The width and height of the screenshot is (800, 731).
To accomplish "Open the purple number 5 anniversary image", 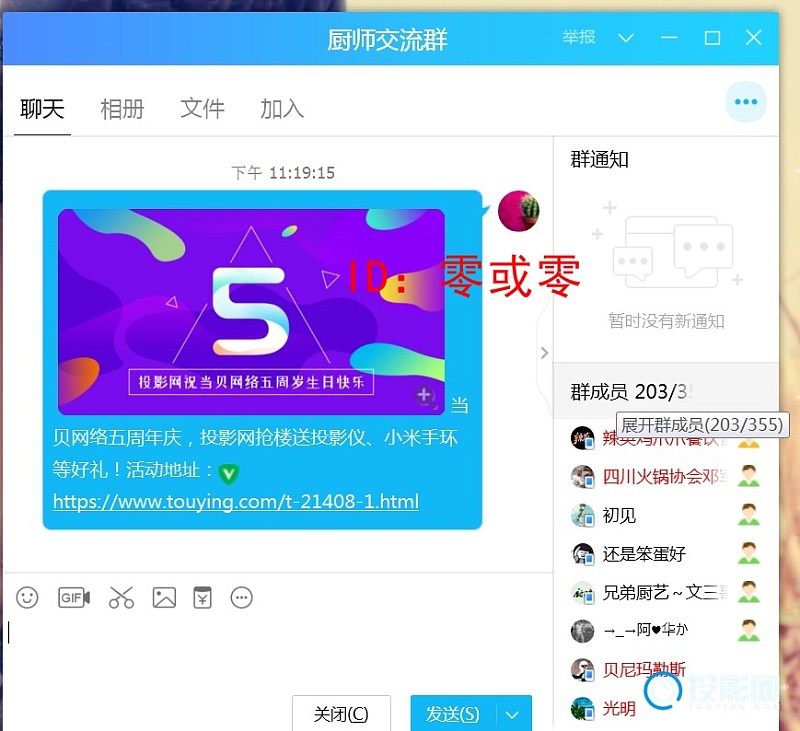I will coord(252,311).
